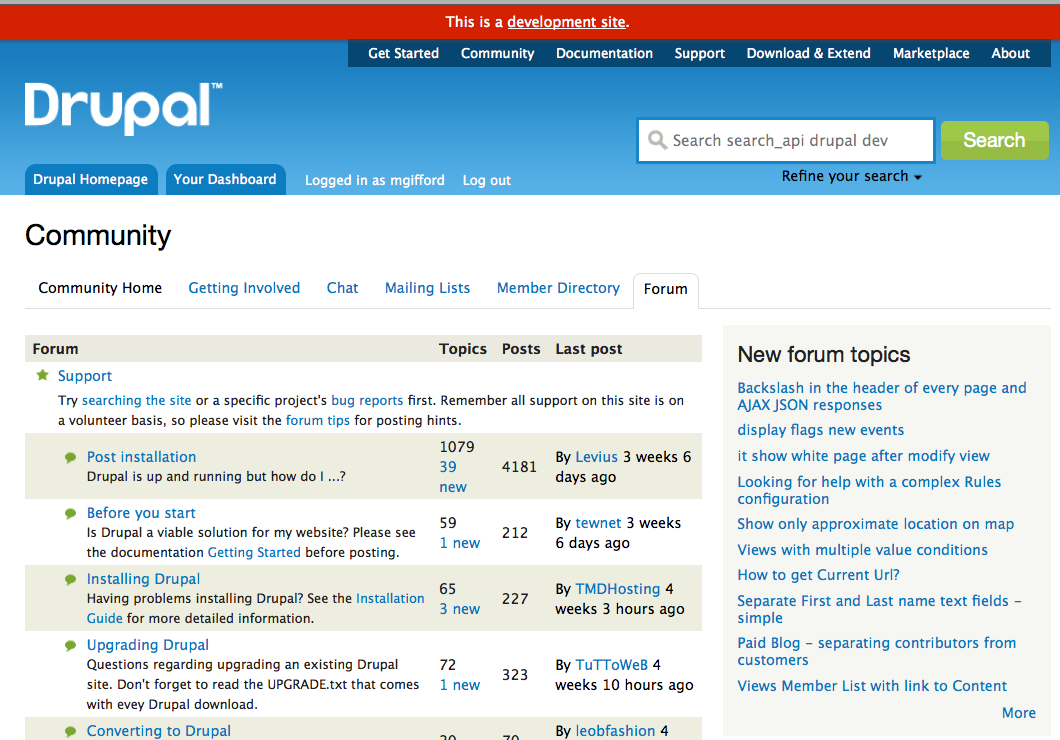Click More link under New forum topics
1060x740 pixels.
[x=1019, y=713]
